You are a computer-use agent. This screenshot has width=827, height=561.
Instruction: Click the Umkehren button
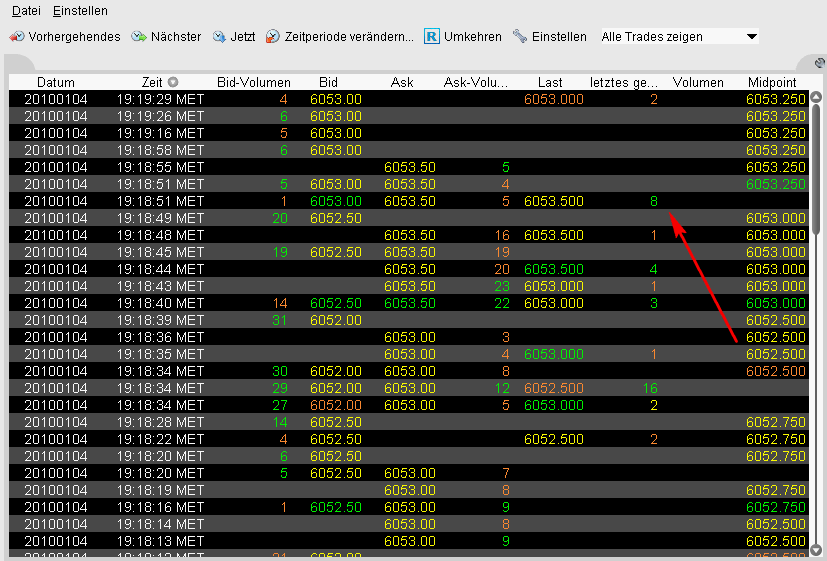(x=463, y=36)
